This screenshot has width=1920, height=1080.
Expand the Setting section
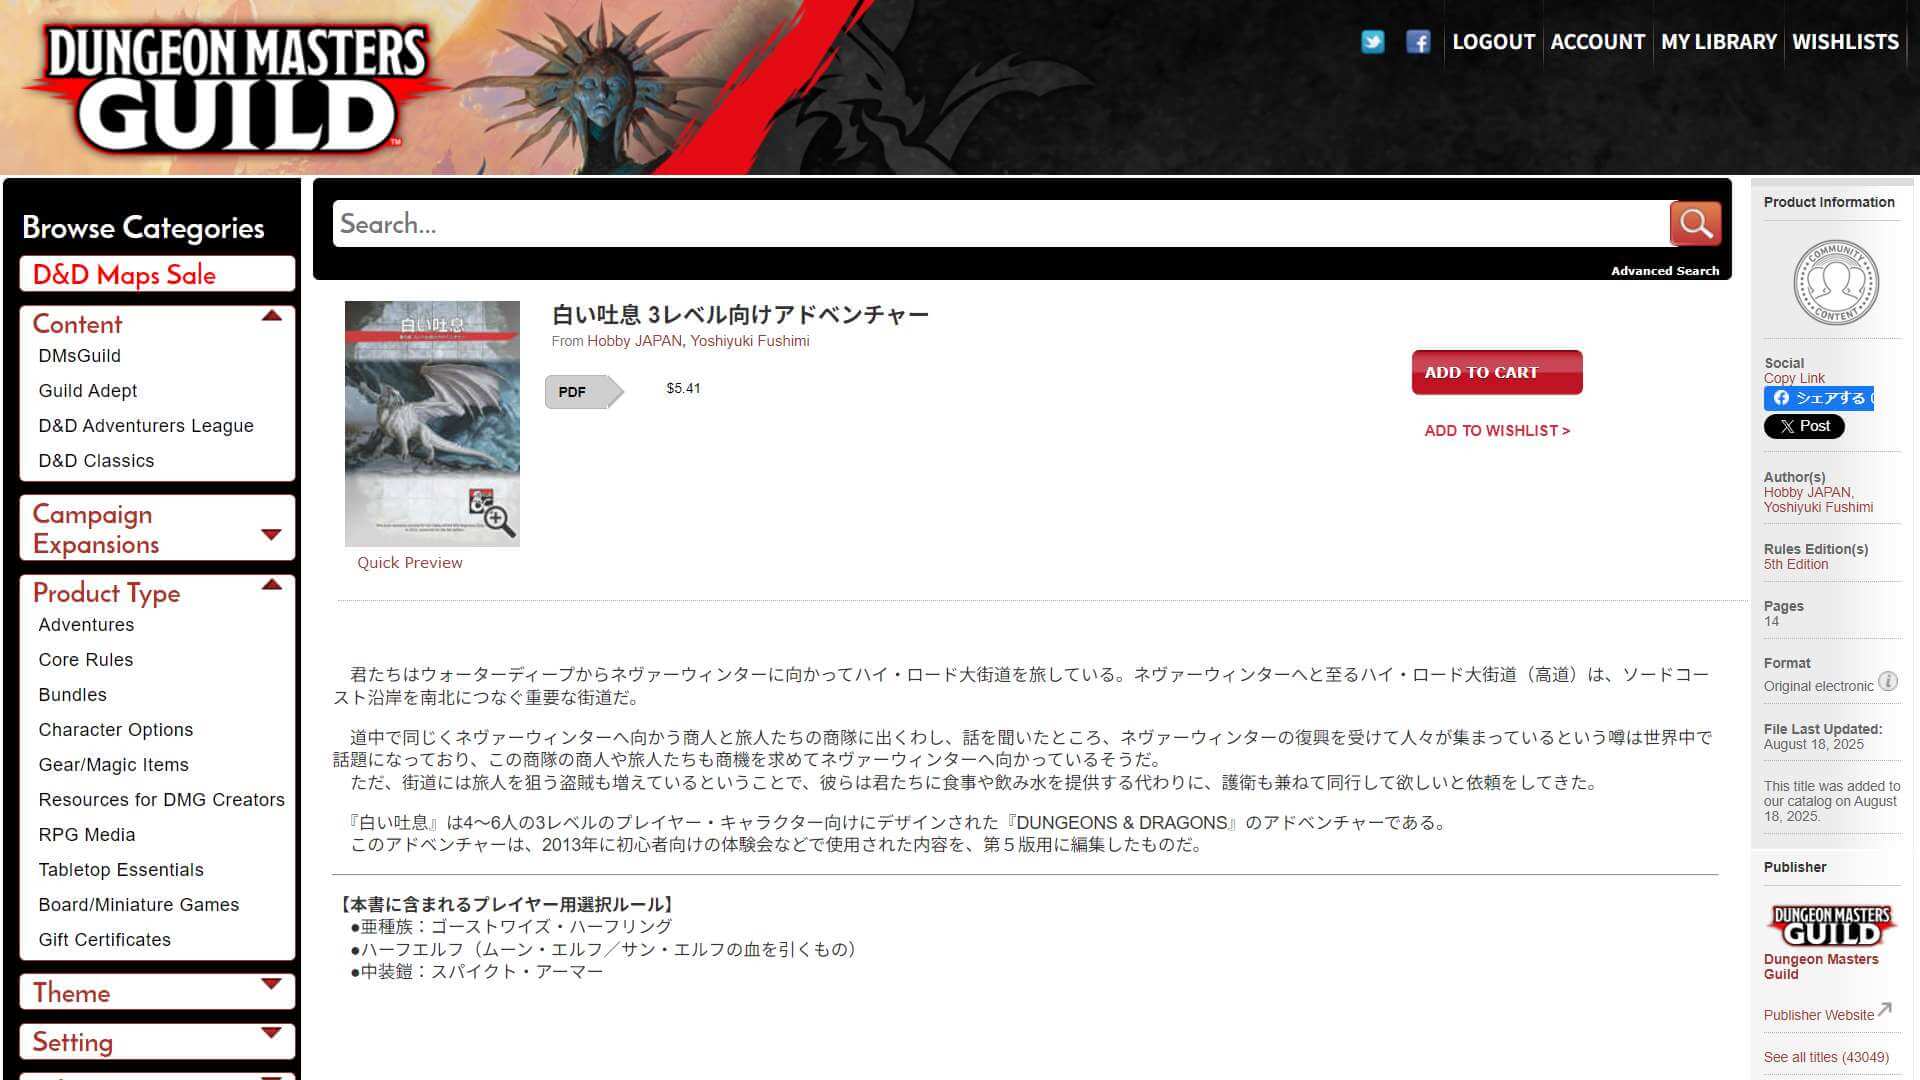pos(271,1033)
